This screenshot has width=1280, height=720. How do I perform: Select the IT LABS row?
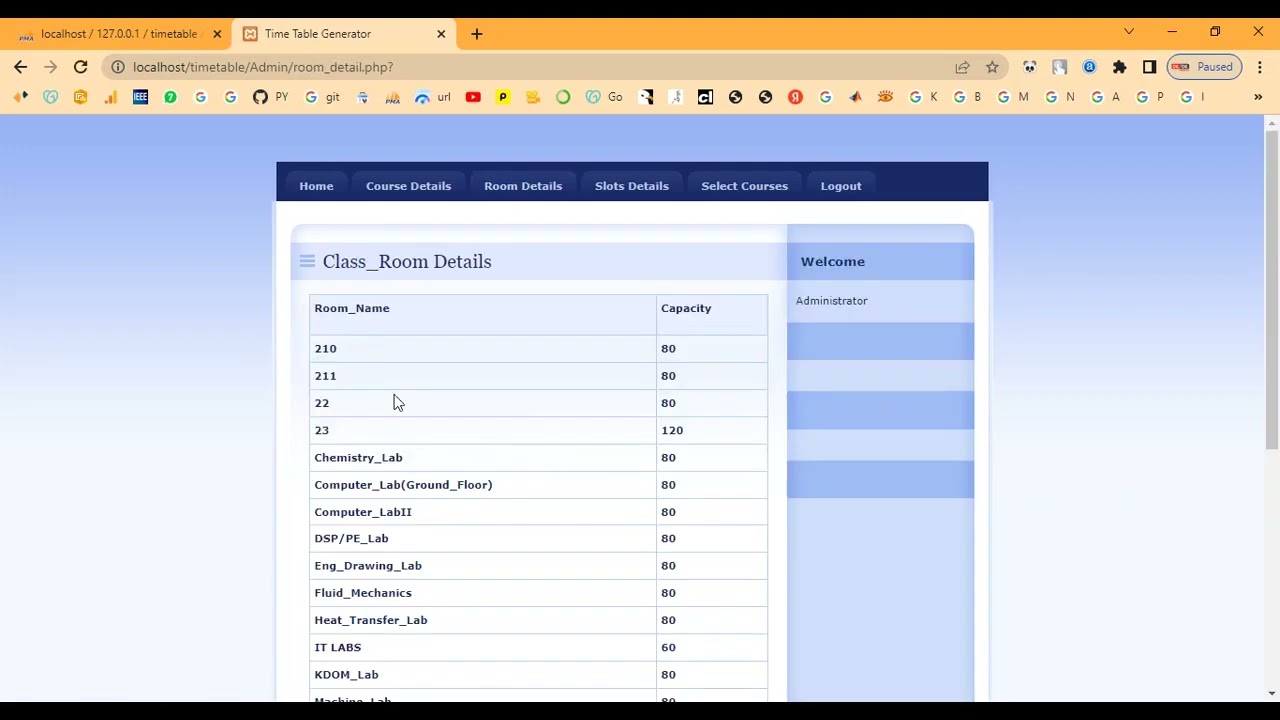pos(538,647)
